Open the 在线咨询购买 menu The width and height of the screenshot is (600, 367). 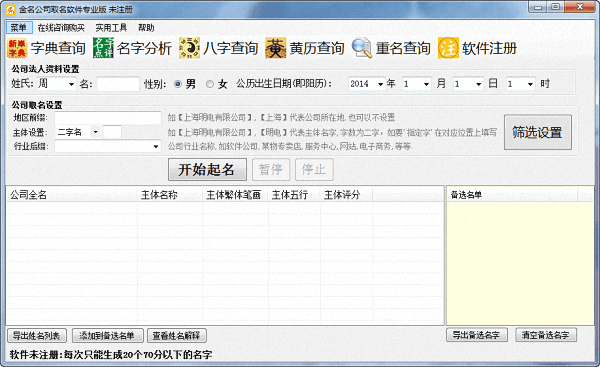61,28
